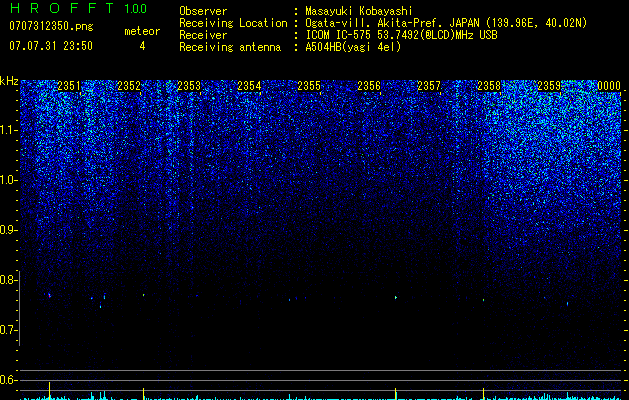The height and width of the screenshot is (400, 629).
Task: Click the HROFFT program title
Action: (62, 8)
